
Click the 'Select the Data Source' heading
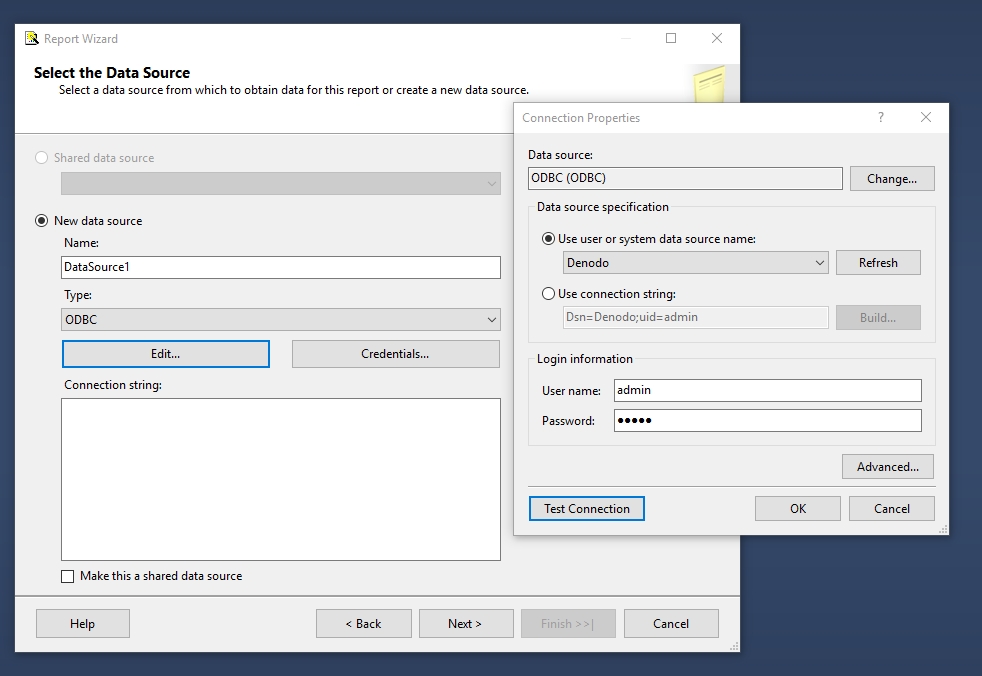(111, 73)
